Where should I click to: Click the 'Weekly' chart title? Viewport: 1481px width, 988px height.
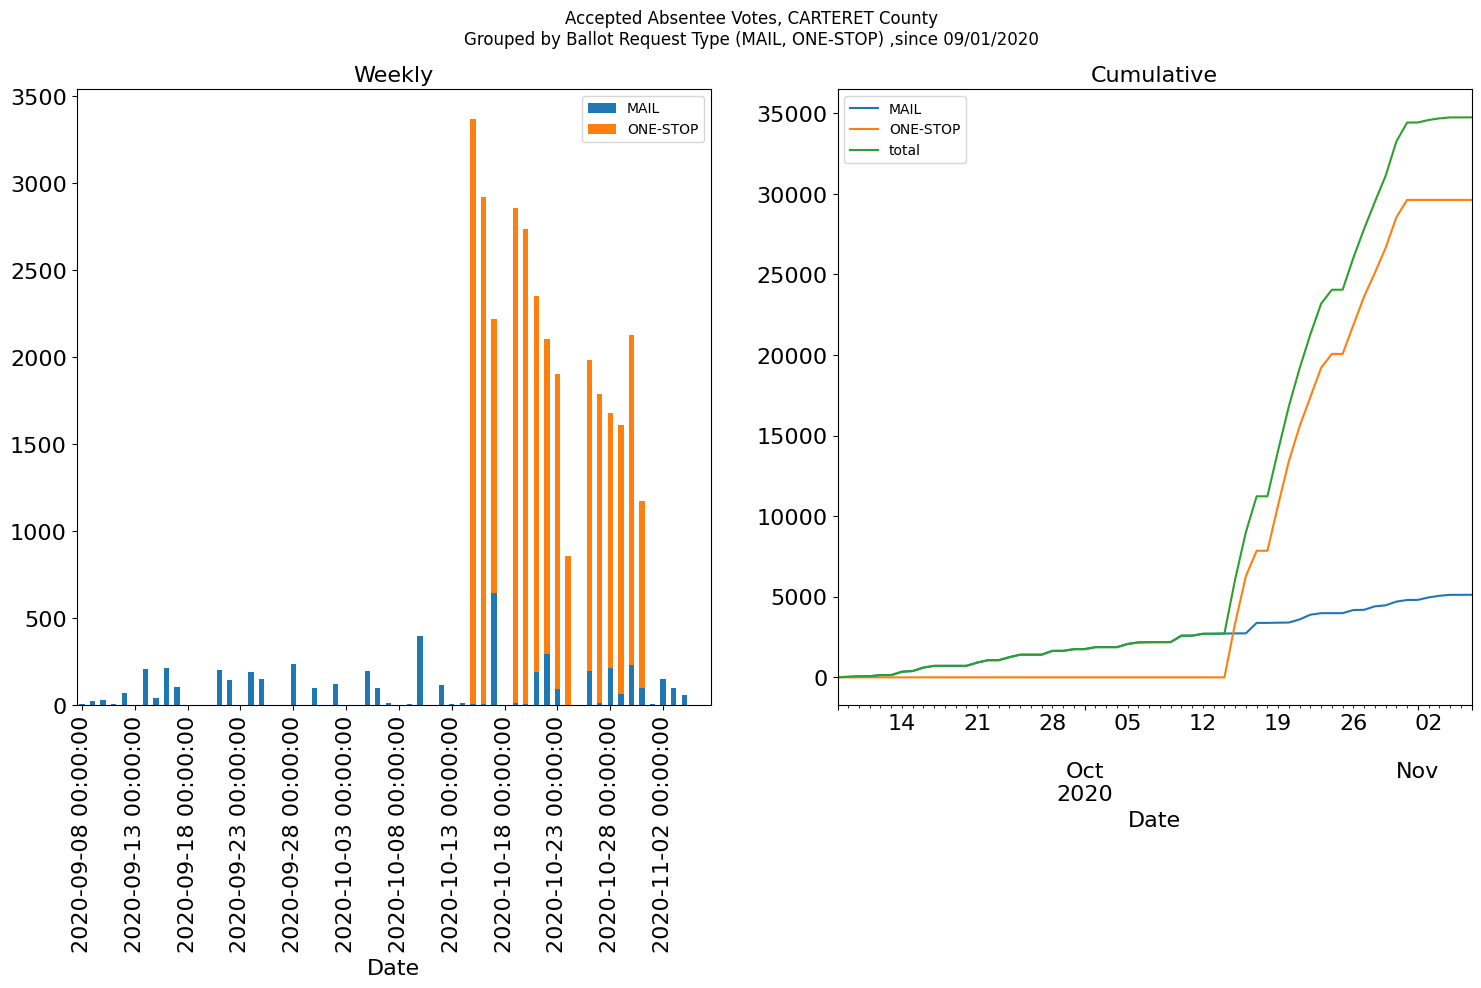point(393,75)
